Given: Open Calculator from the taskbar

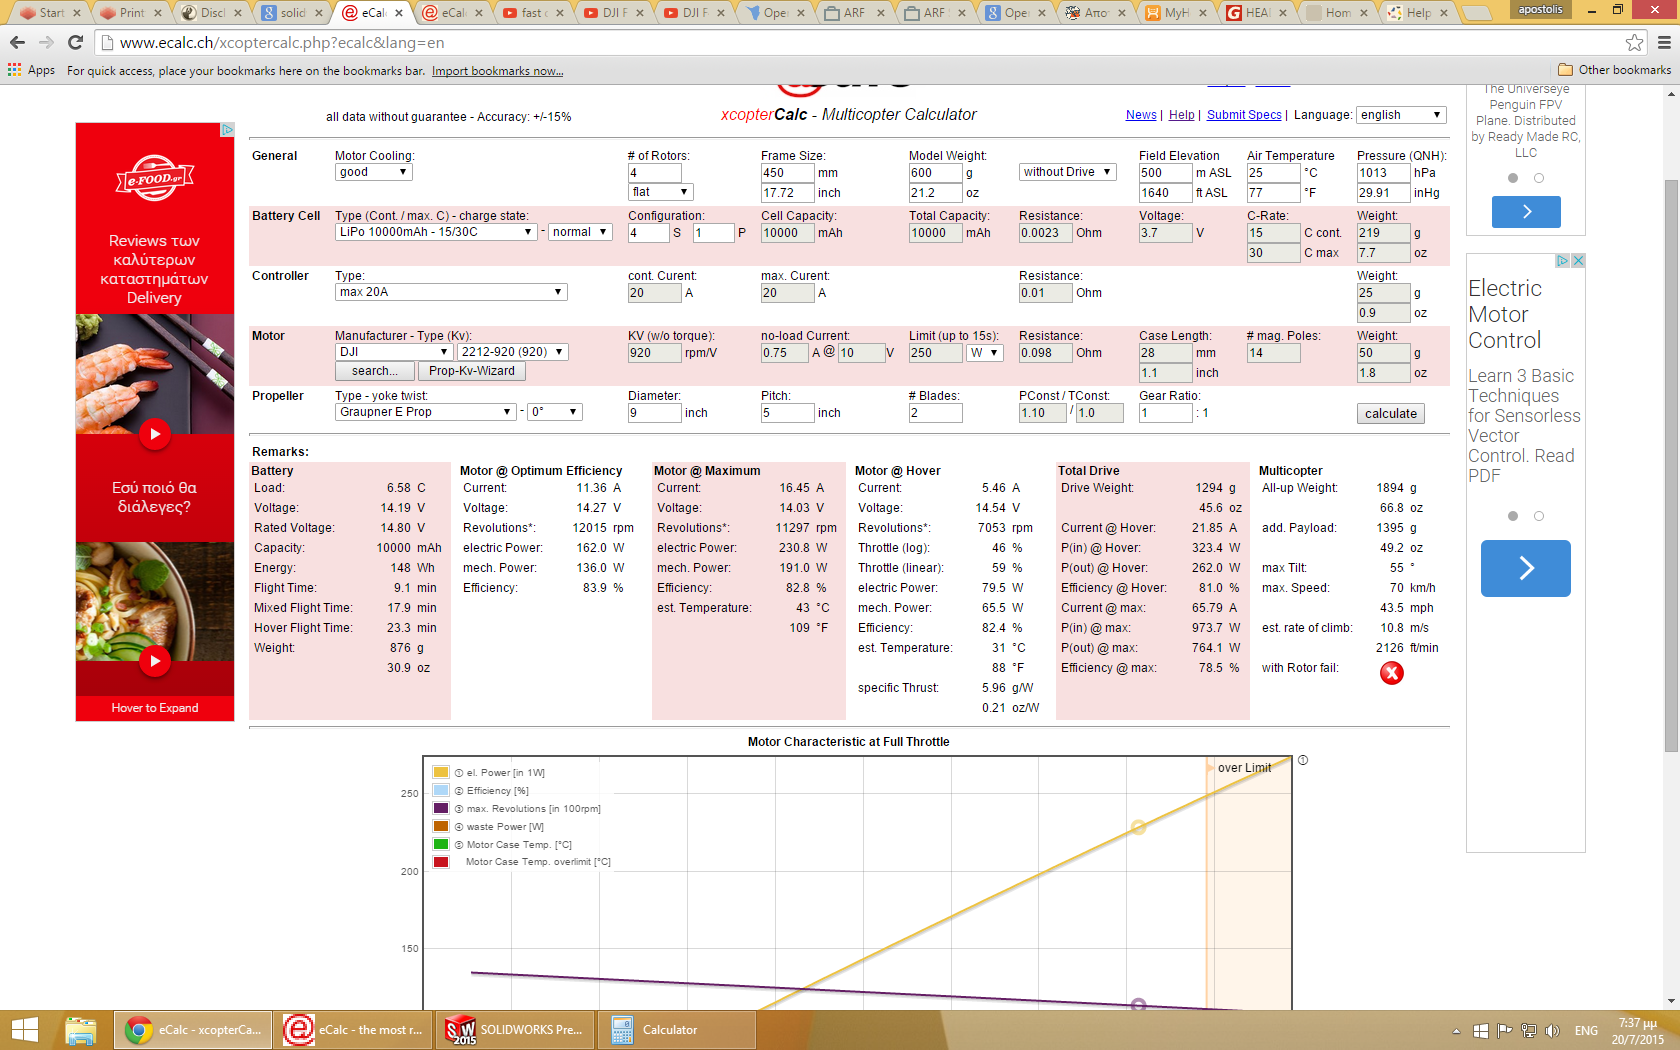Looking at the screenshot, I should (675, 1030).
